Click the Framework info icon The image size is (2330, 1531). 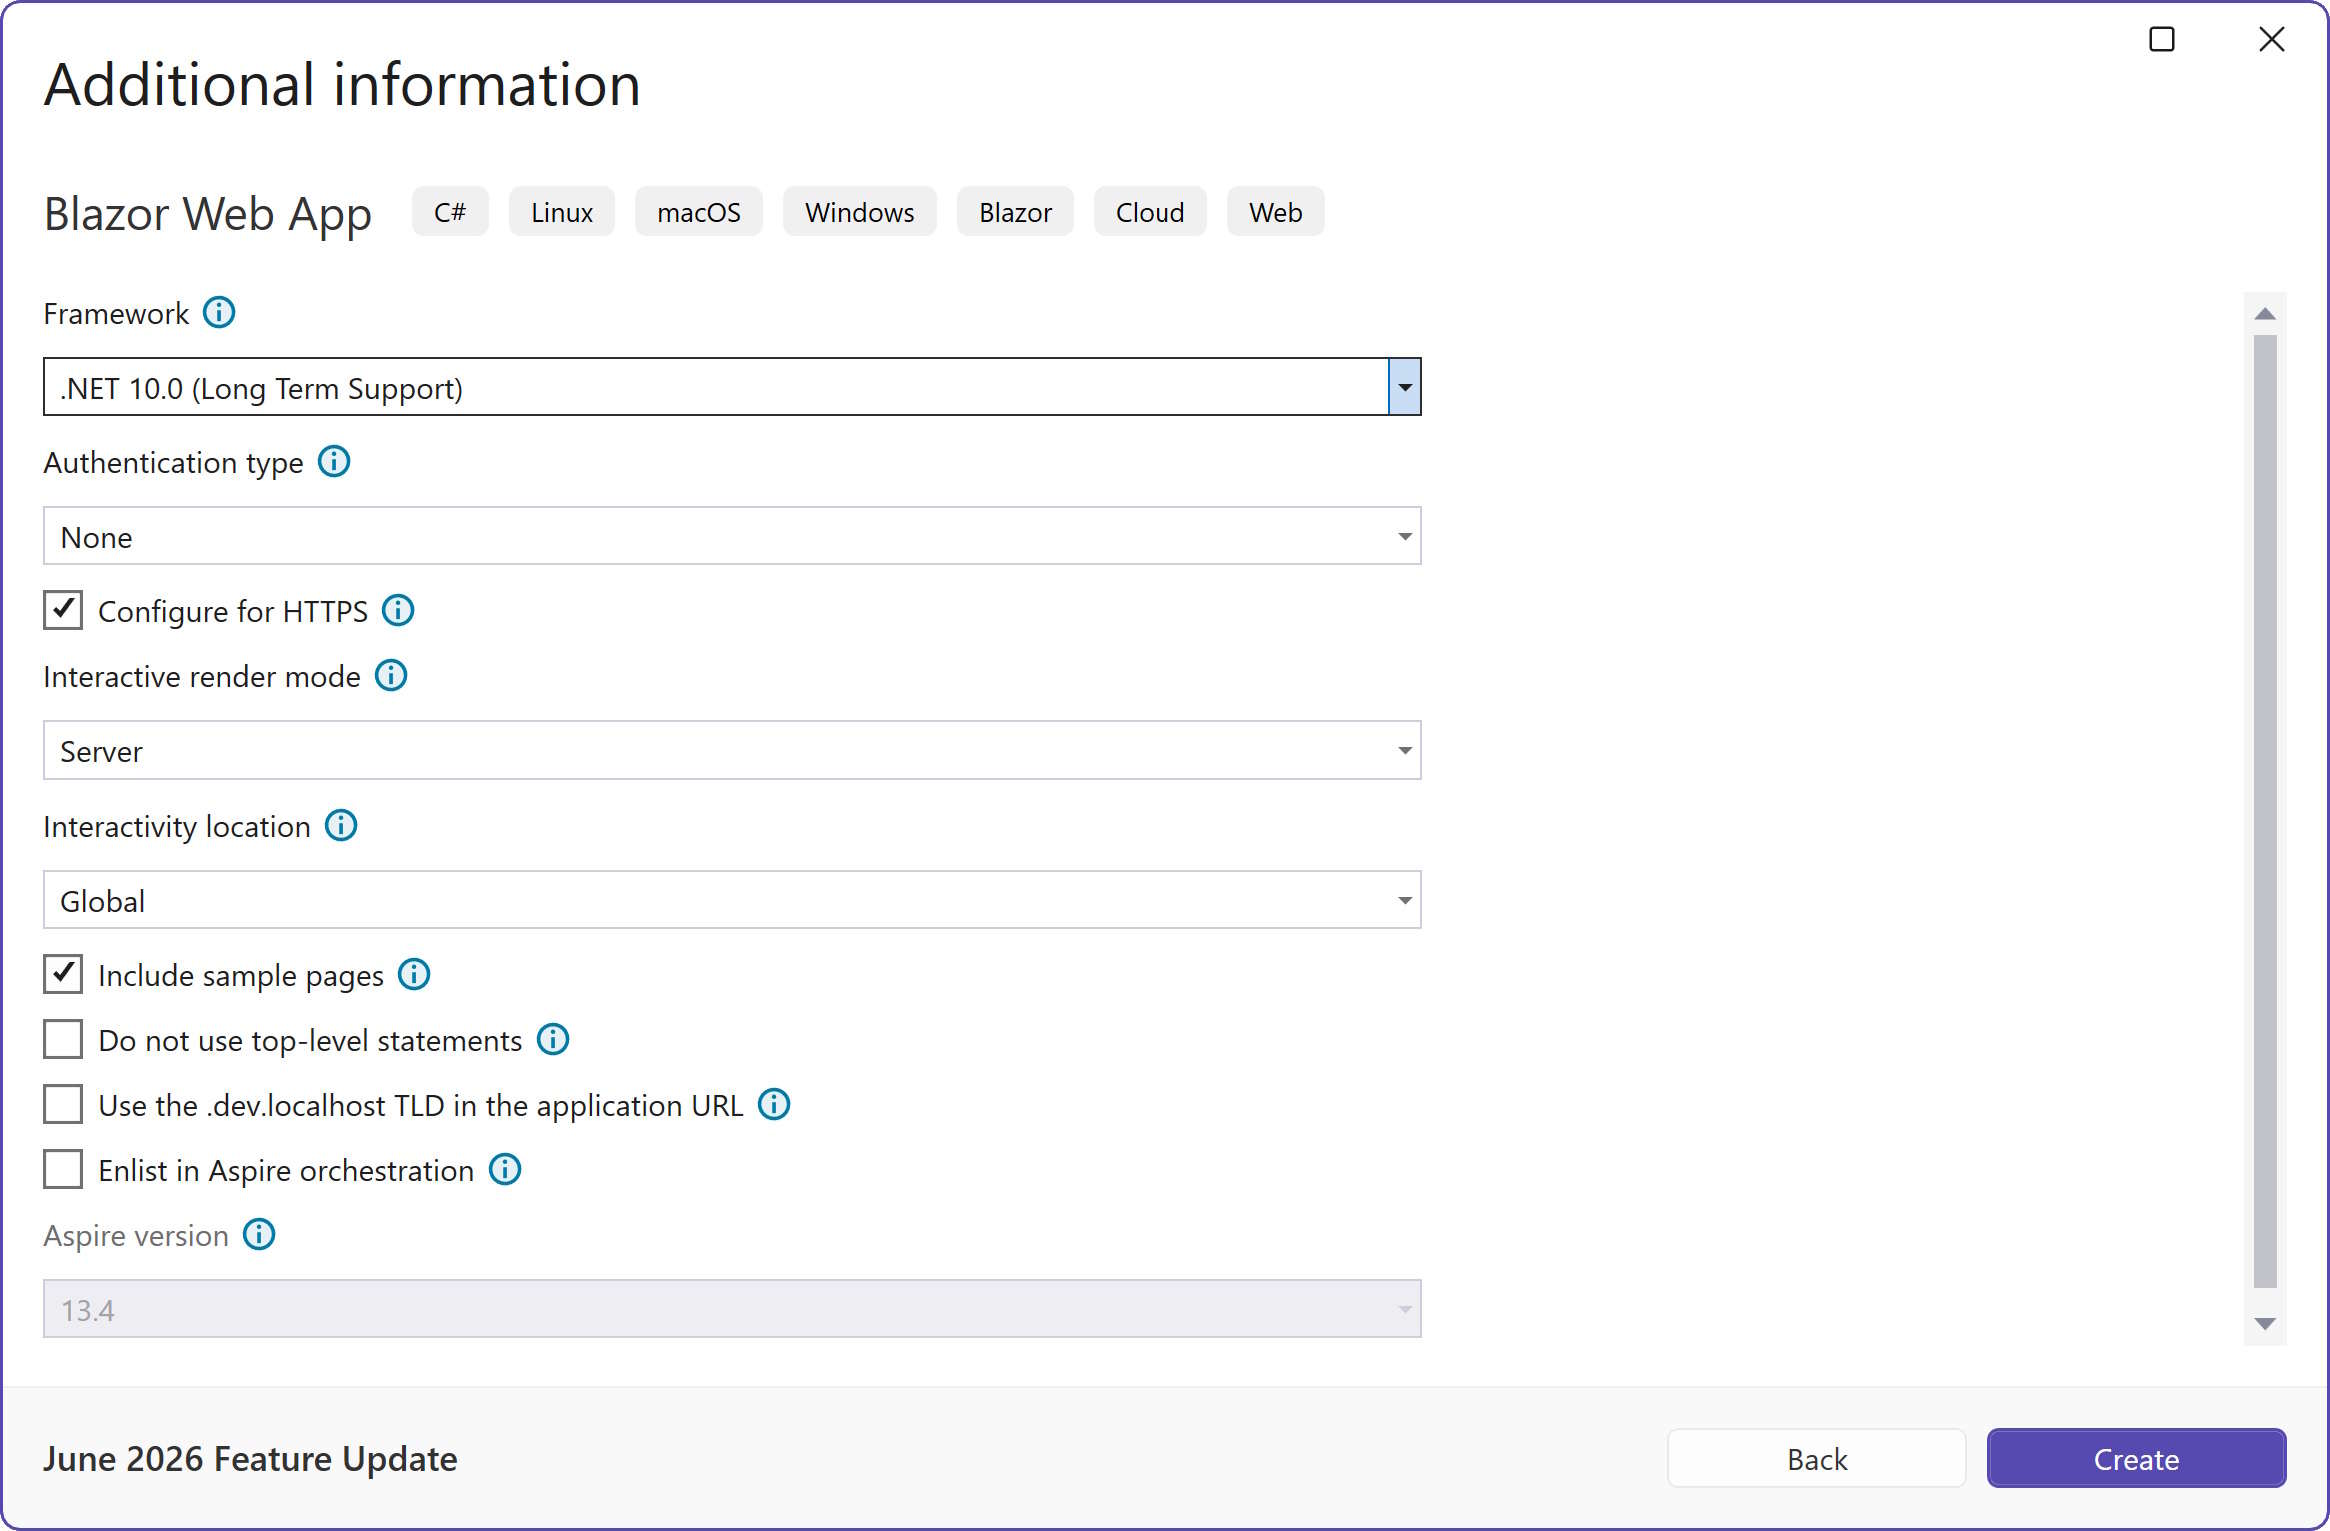219,313
